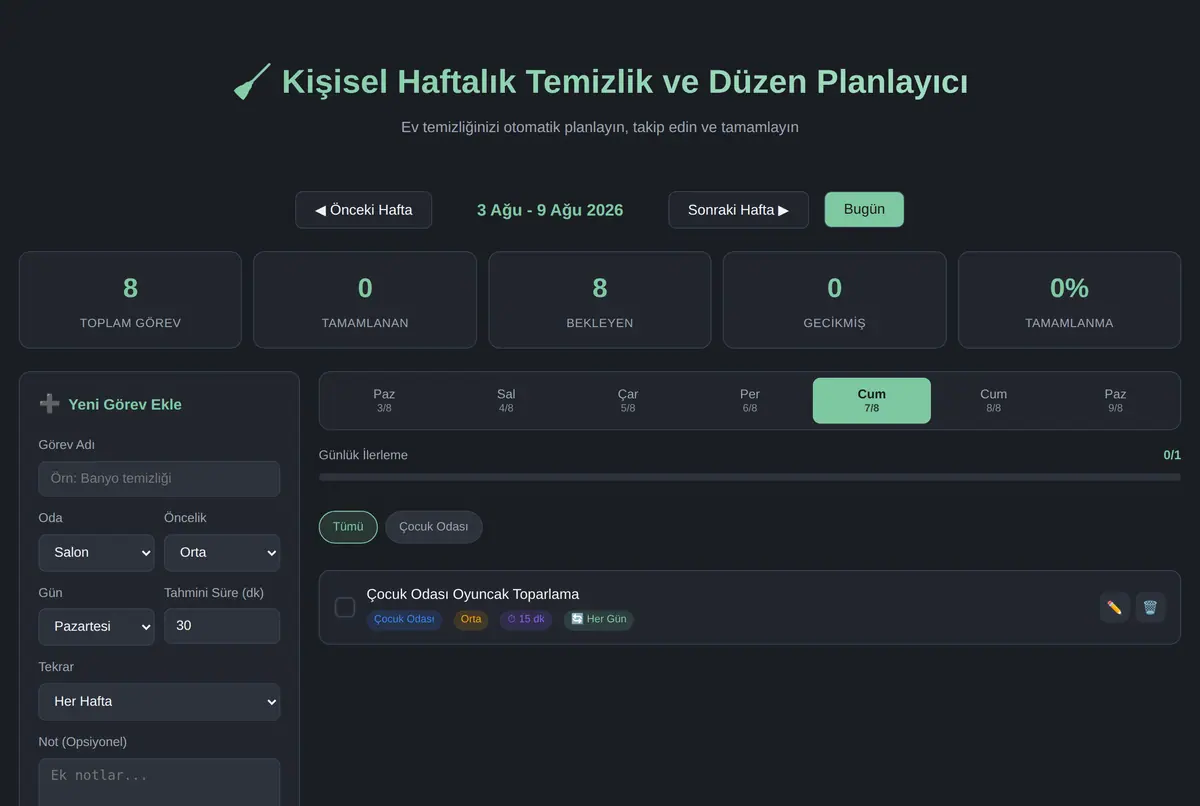
Task: Filter tasks by Çocuk Odası room
Action: tap(434, 527)
